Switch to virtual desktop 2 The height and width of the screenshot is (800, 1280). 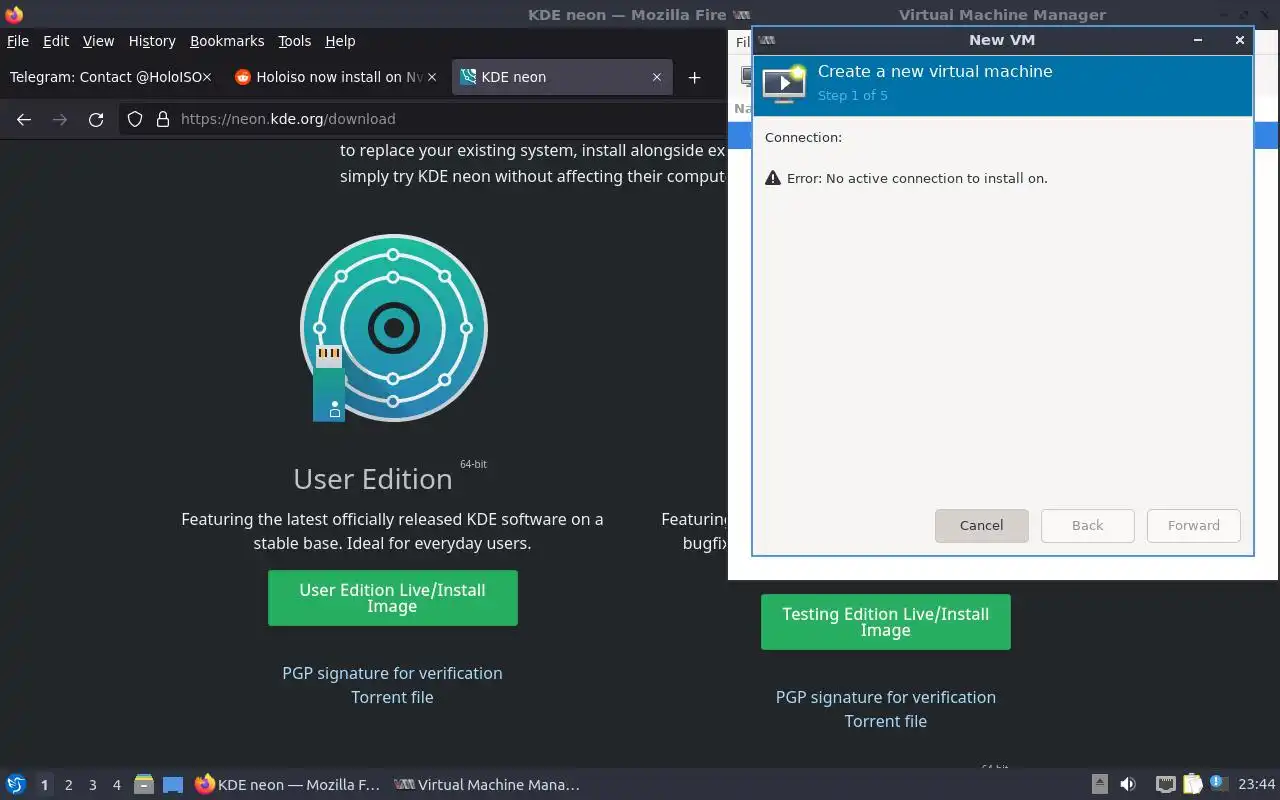[68, 785]
